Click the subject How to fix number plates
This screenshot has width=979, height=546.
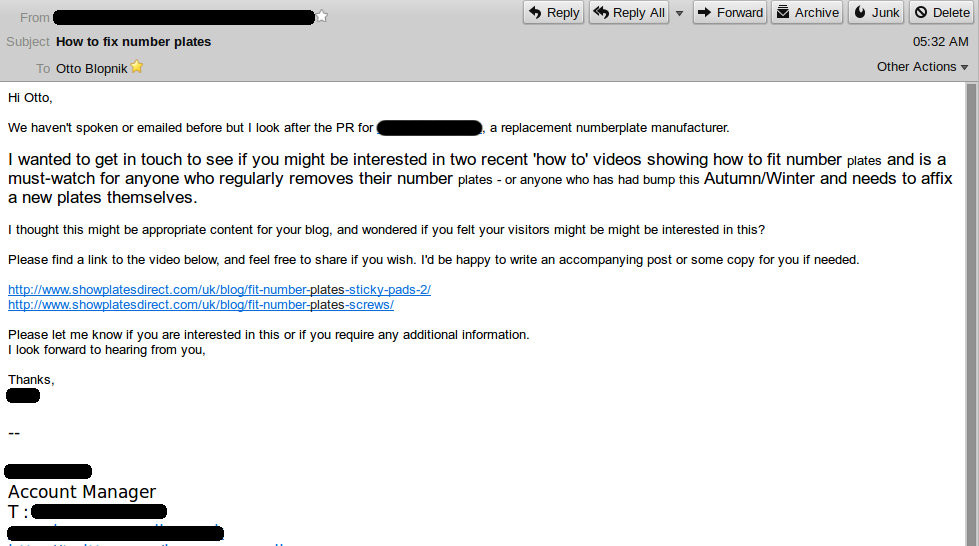[134, 41]
